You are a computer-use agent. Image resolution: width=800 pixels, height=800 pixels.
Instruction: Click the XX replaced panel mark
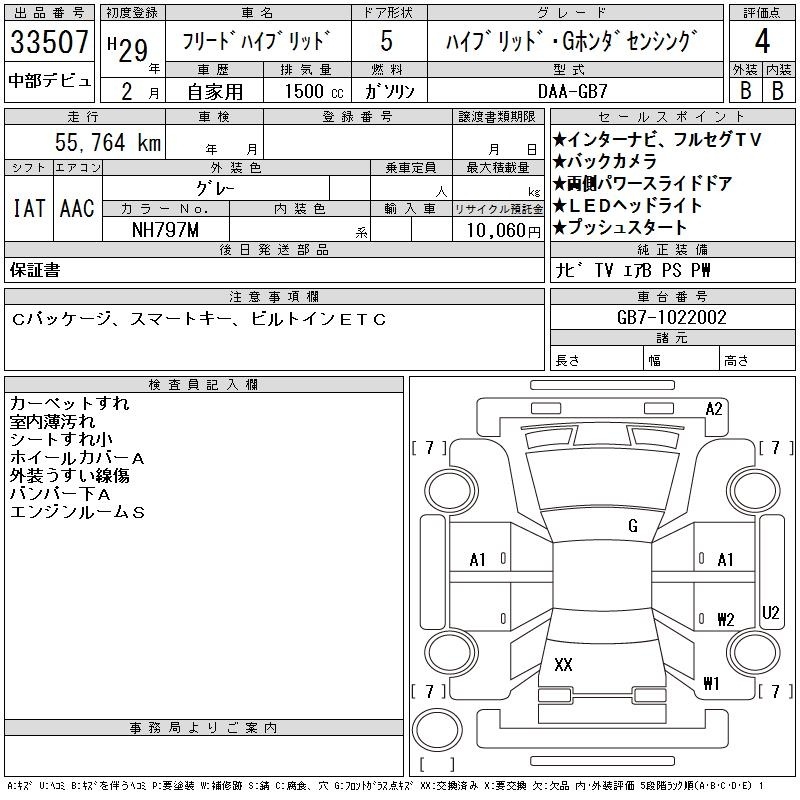tap(563, 665)
